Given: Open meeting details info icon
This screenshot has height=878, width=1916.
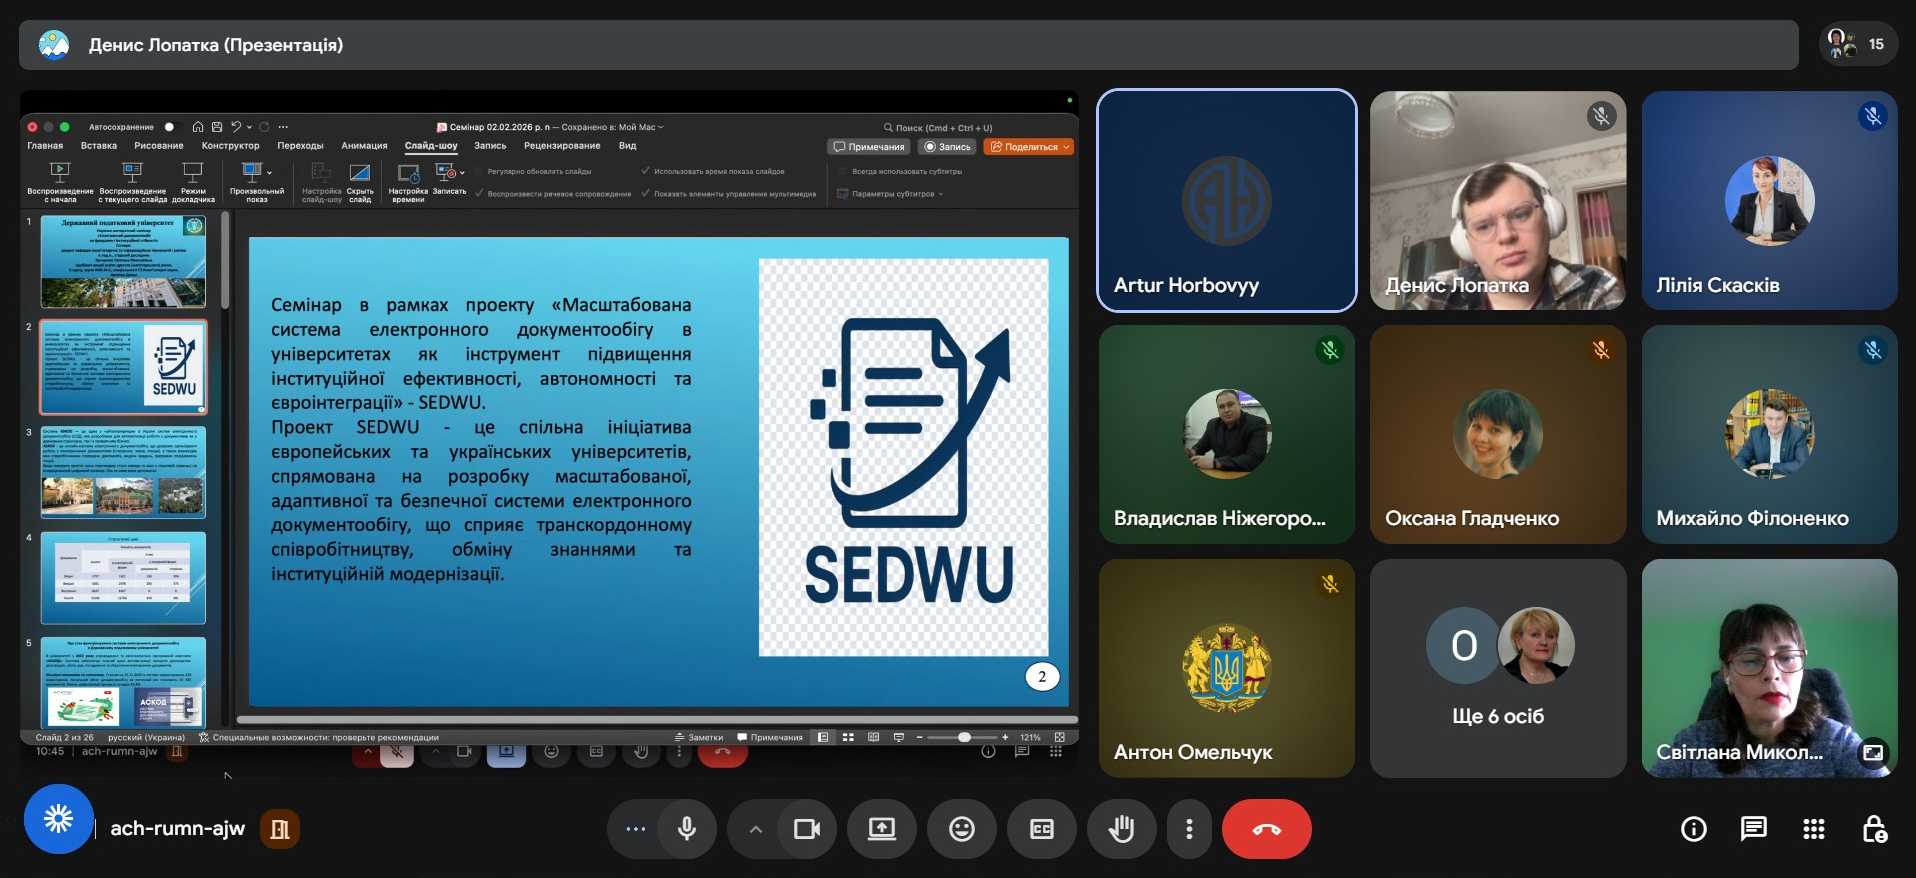Looking at the screenshot, I should click(x=1693, y=829).
